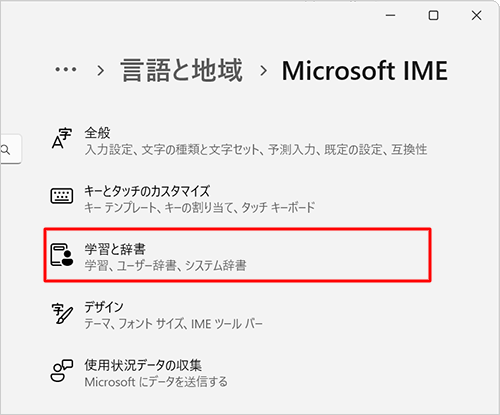Click the search magnifier icon
Image resolution: width=500 pixels, height=415 pixels.
5,150
